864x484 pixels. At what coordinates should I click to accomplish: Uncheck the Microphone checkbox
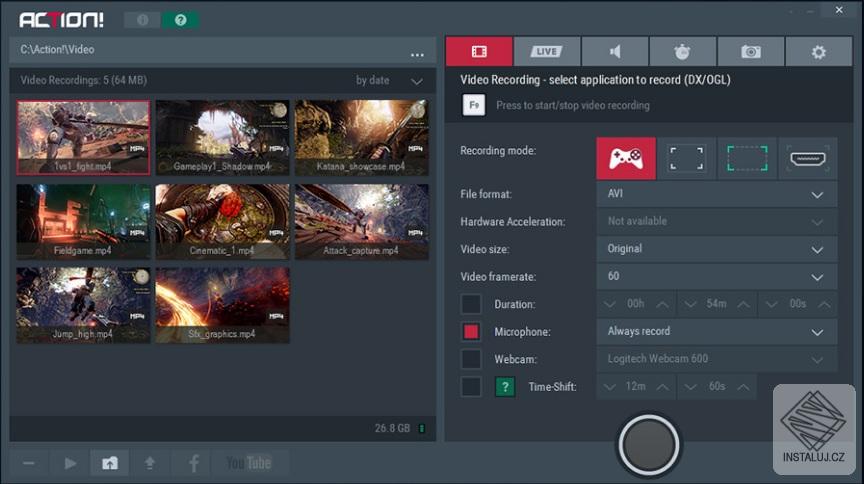tap(471, 331)
